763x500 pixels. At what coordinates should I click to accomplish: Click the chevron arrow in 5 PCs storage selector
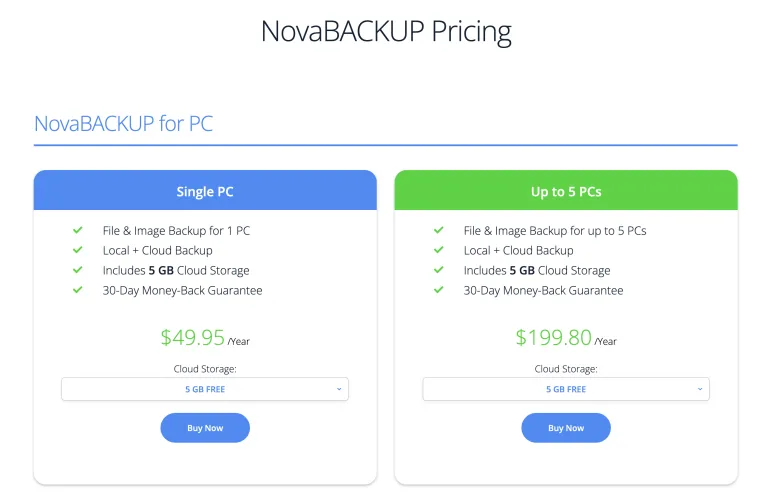pyautogui.click(x=699, y=389)
